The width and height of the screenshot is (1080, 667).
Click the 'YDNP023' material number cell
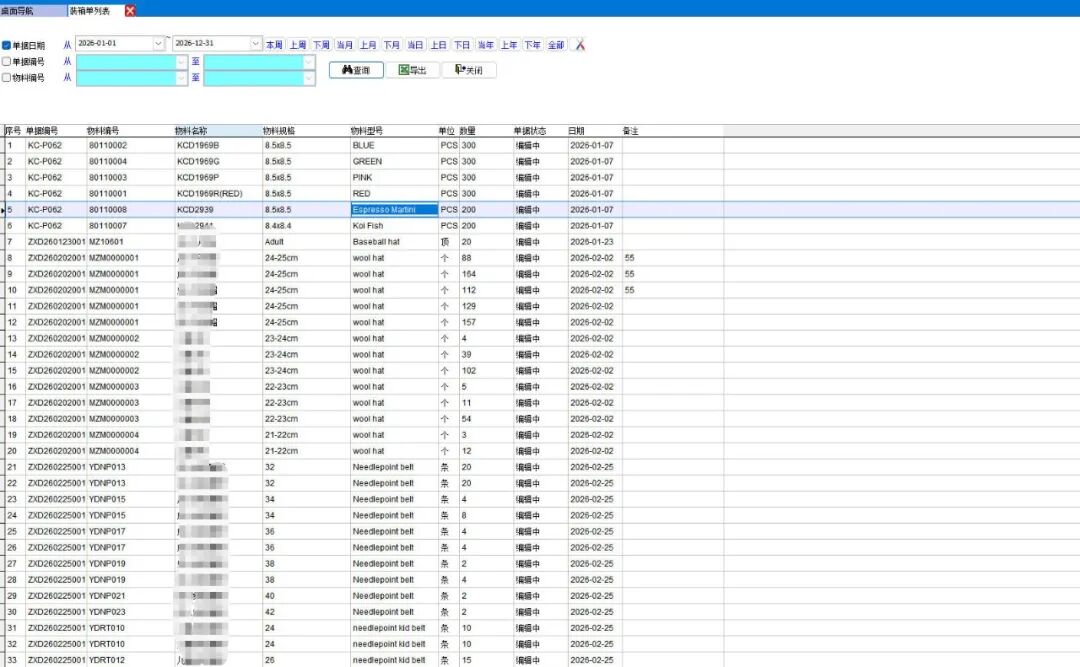coord(130,612)
